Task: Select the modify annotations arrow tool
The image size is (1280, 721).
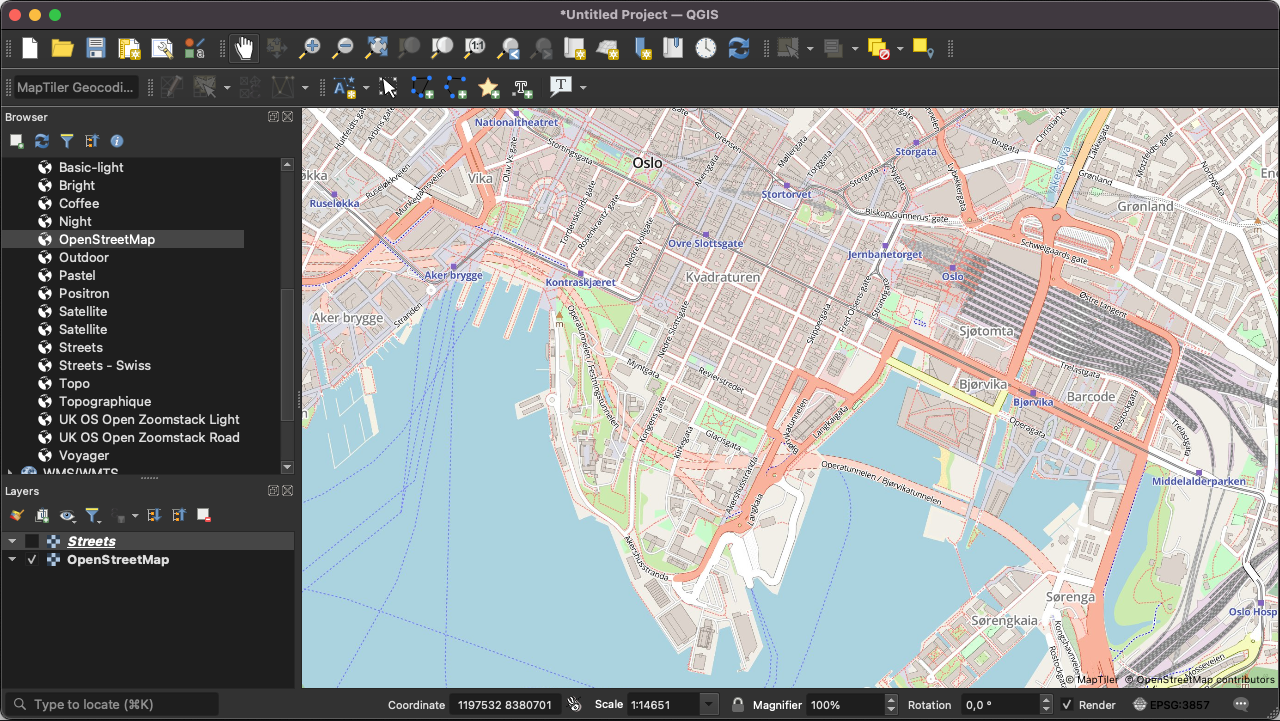Action: click(389, 88)
